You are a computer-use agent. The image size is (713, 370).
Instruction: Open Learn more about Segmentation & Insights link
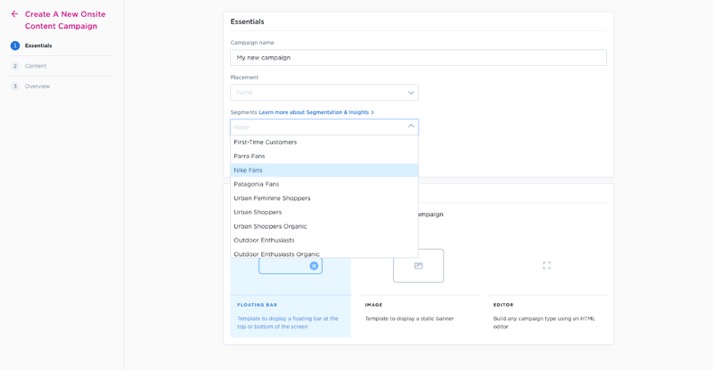316,112
